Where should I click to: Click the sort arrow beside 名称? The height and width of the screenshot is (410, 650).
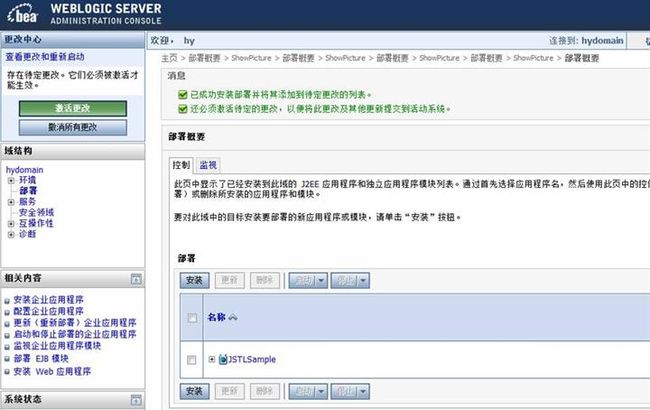click(x=233, y=318)
